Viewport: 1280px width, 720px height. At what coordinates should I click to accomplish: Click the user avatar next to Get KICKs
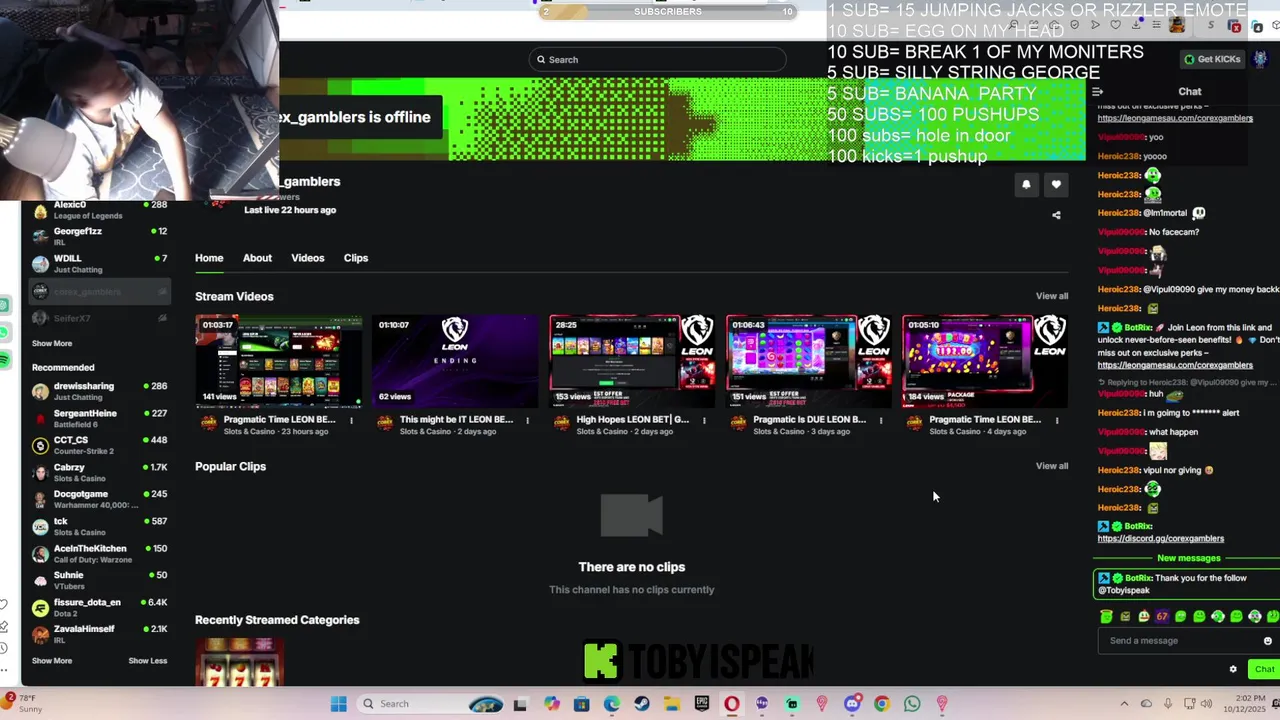click(x=1261, y=59)
